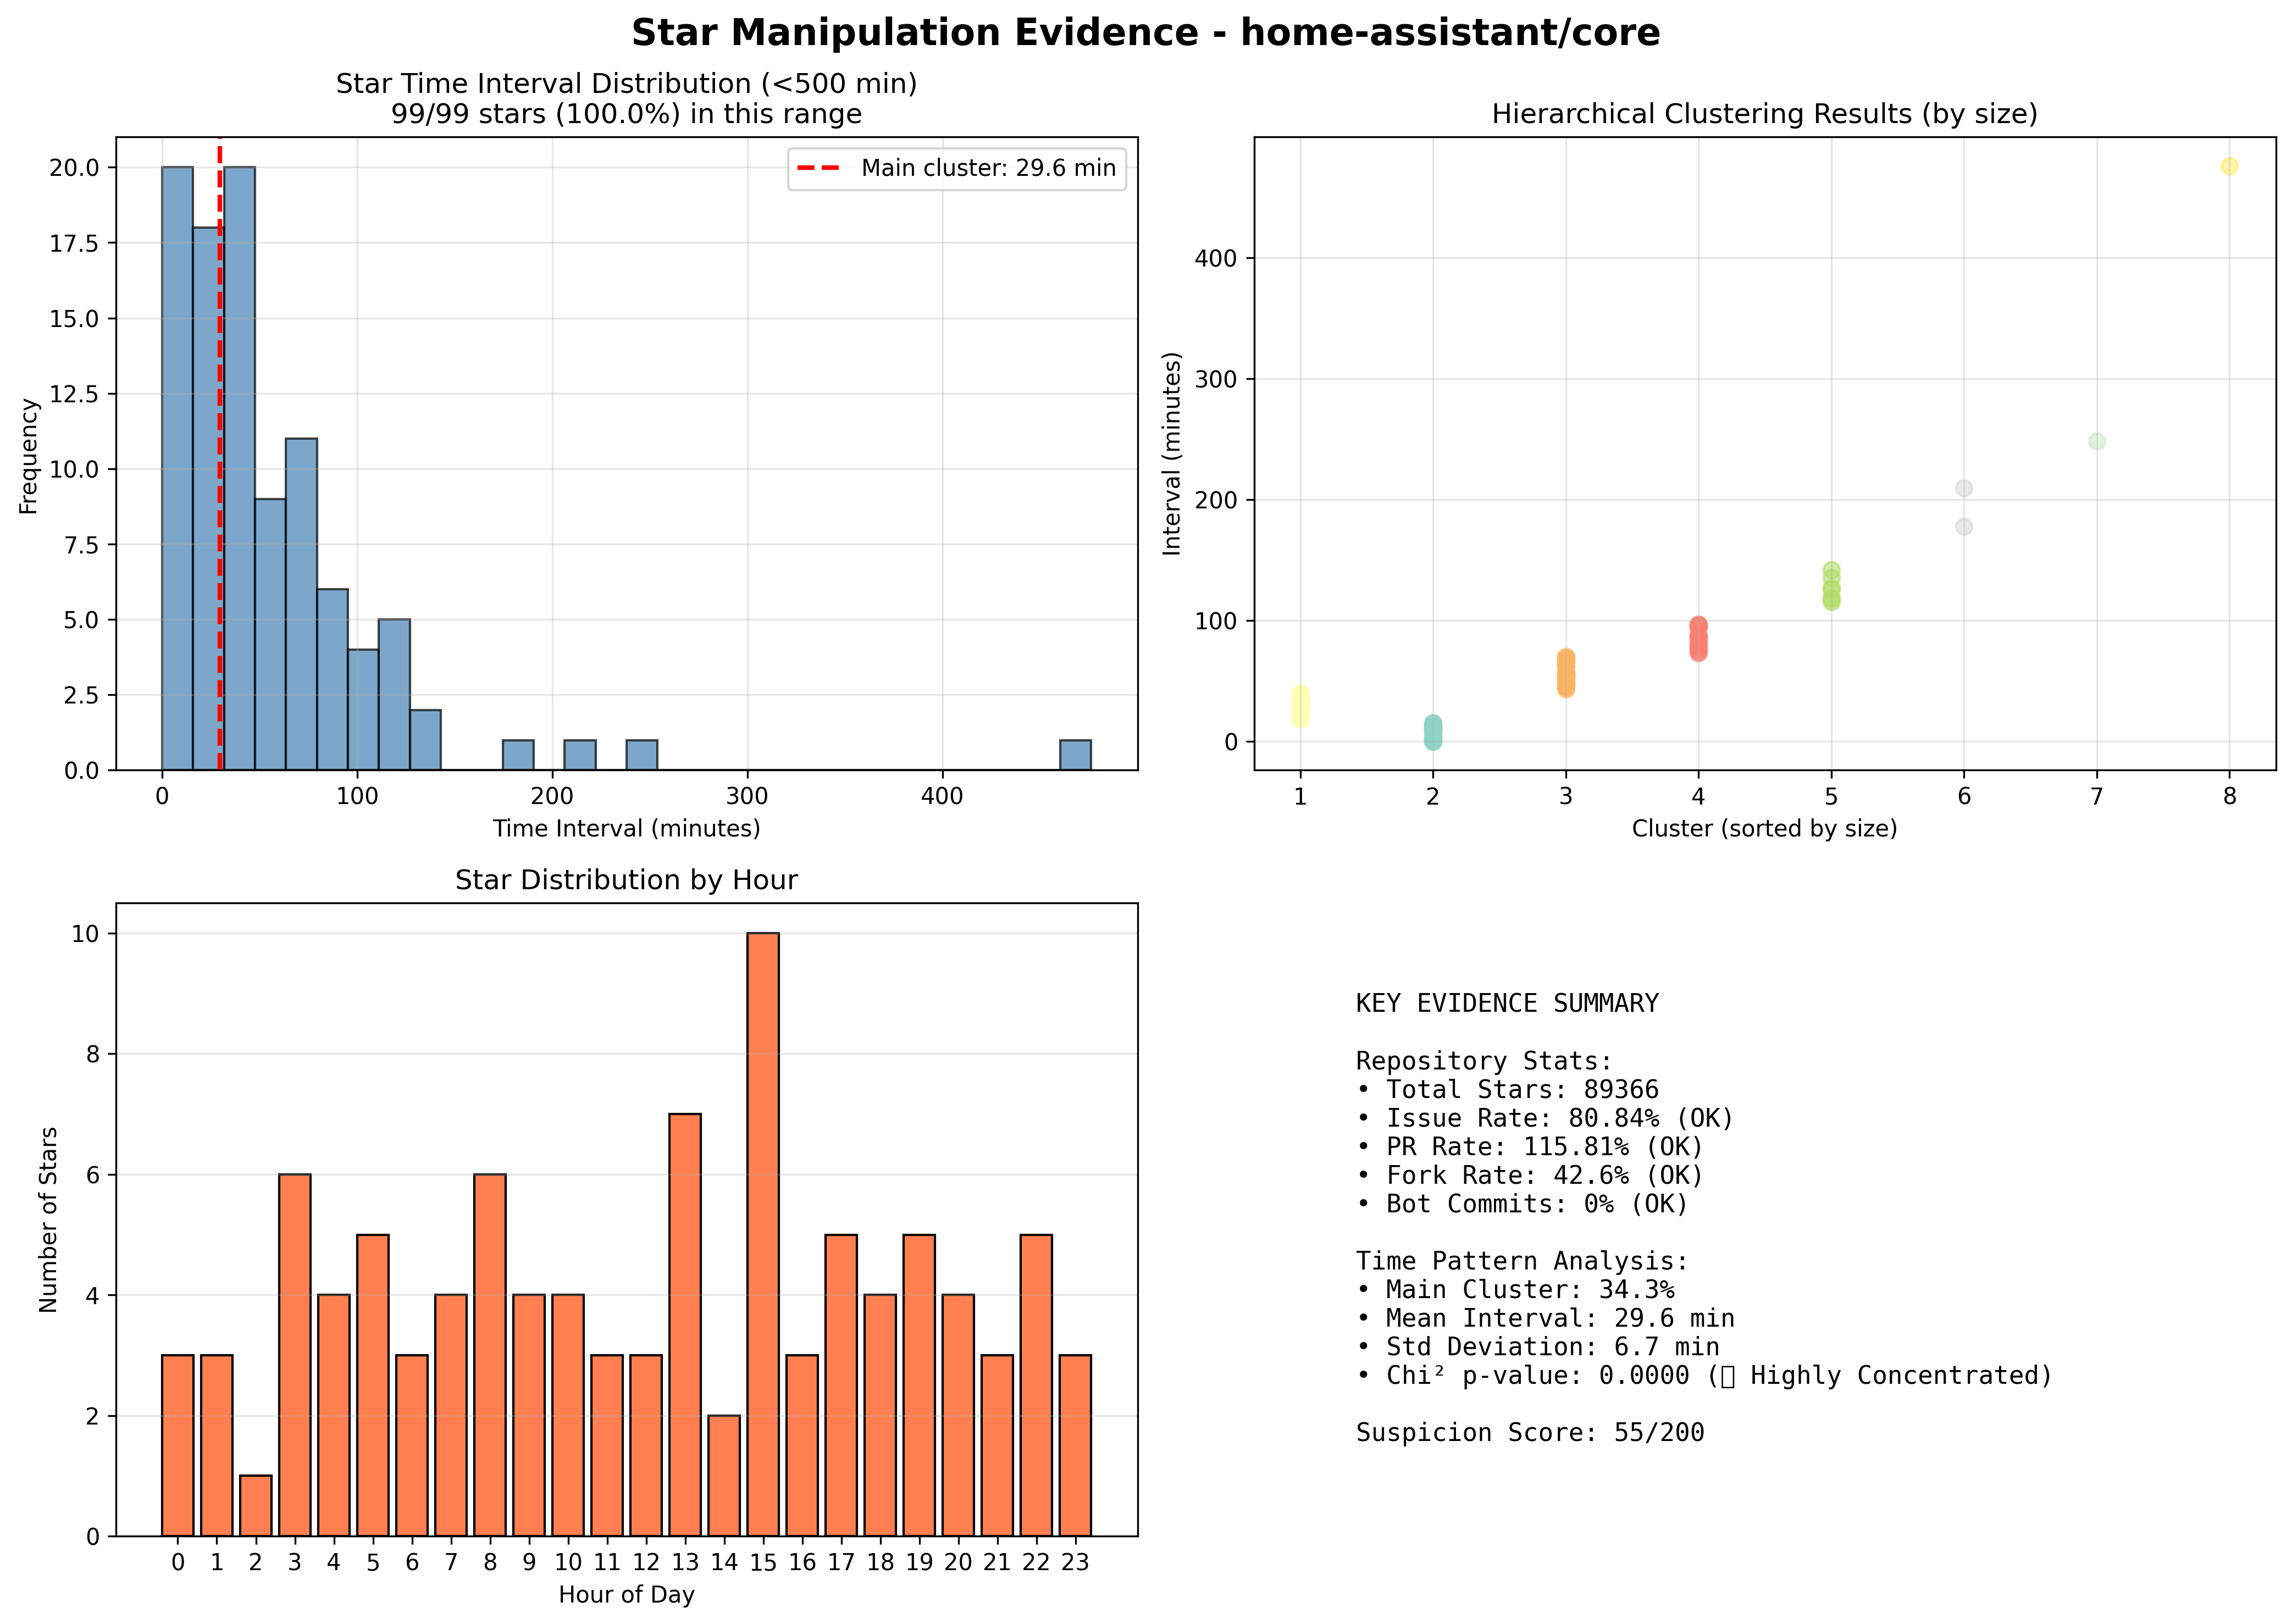Click the 'Total Stars: 89366' line

[1507, 1089]
